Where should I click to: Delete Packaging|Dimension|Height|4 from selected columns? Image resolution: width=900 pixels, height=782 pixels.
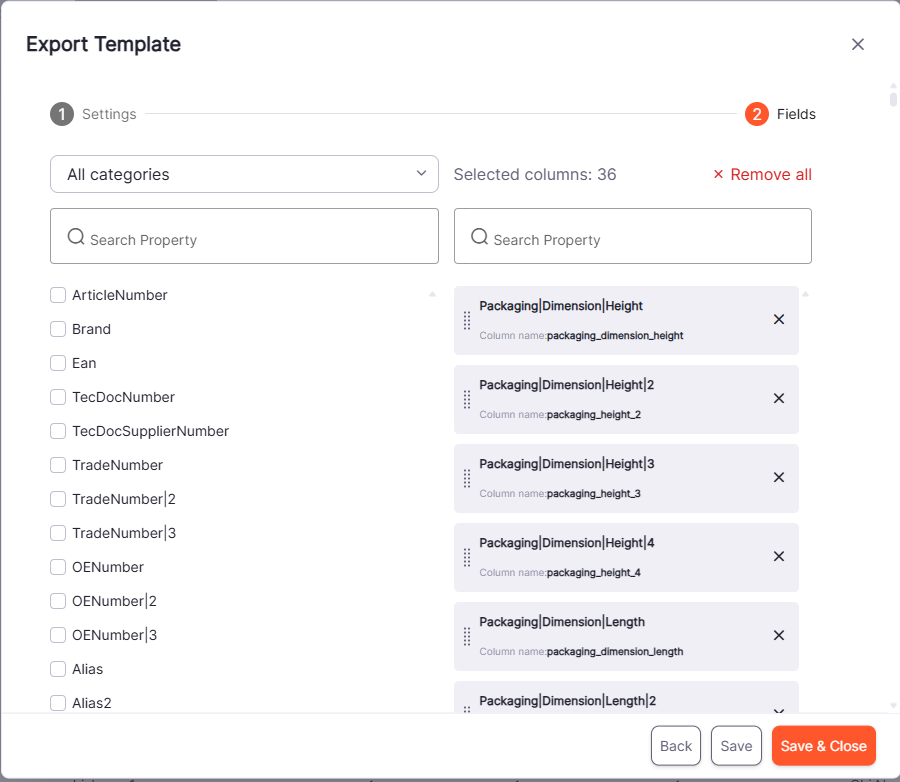(779, 556)
